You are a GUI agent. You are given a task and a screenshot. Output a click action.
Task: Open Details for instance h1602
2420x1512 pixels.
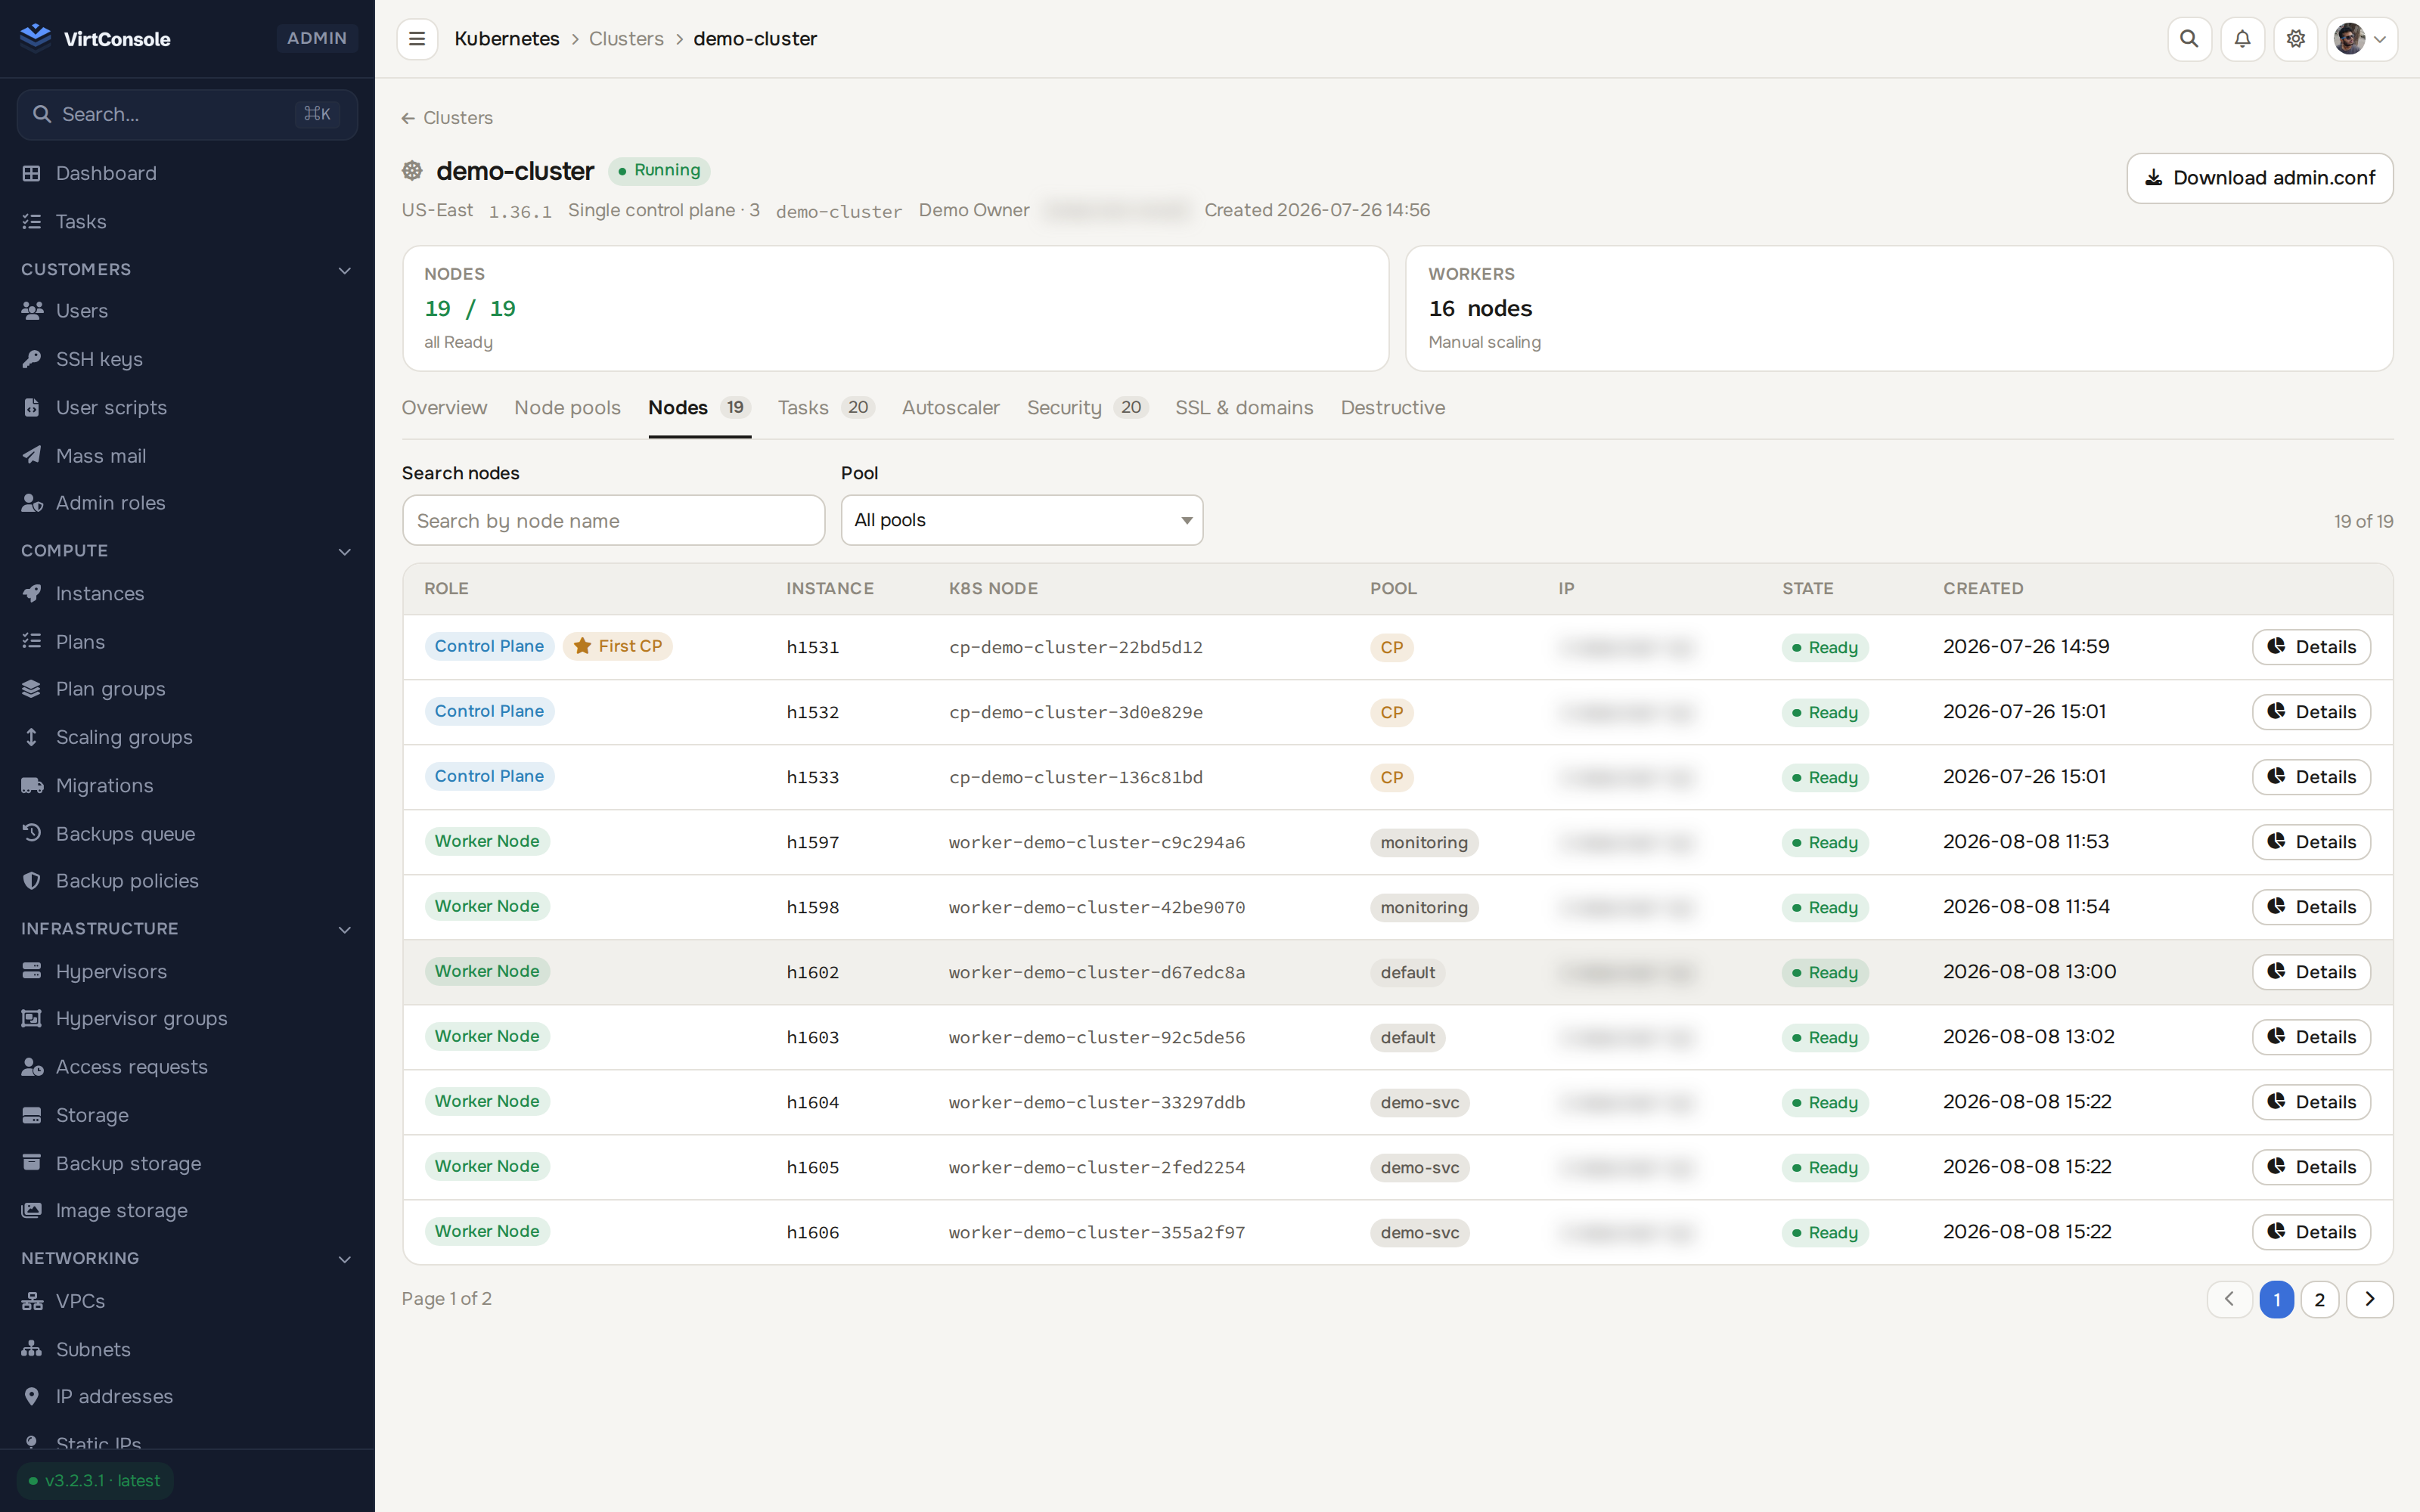(x=2311, y=972)
